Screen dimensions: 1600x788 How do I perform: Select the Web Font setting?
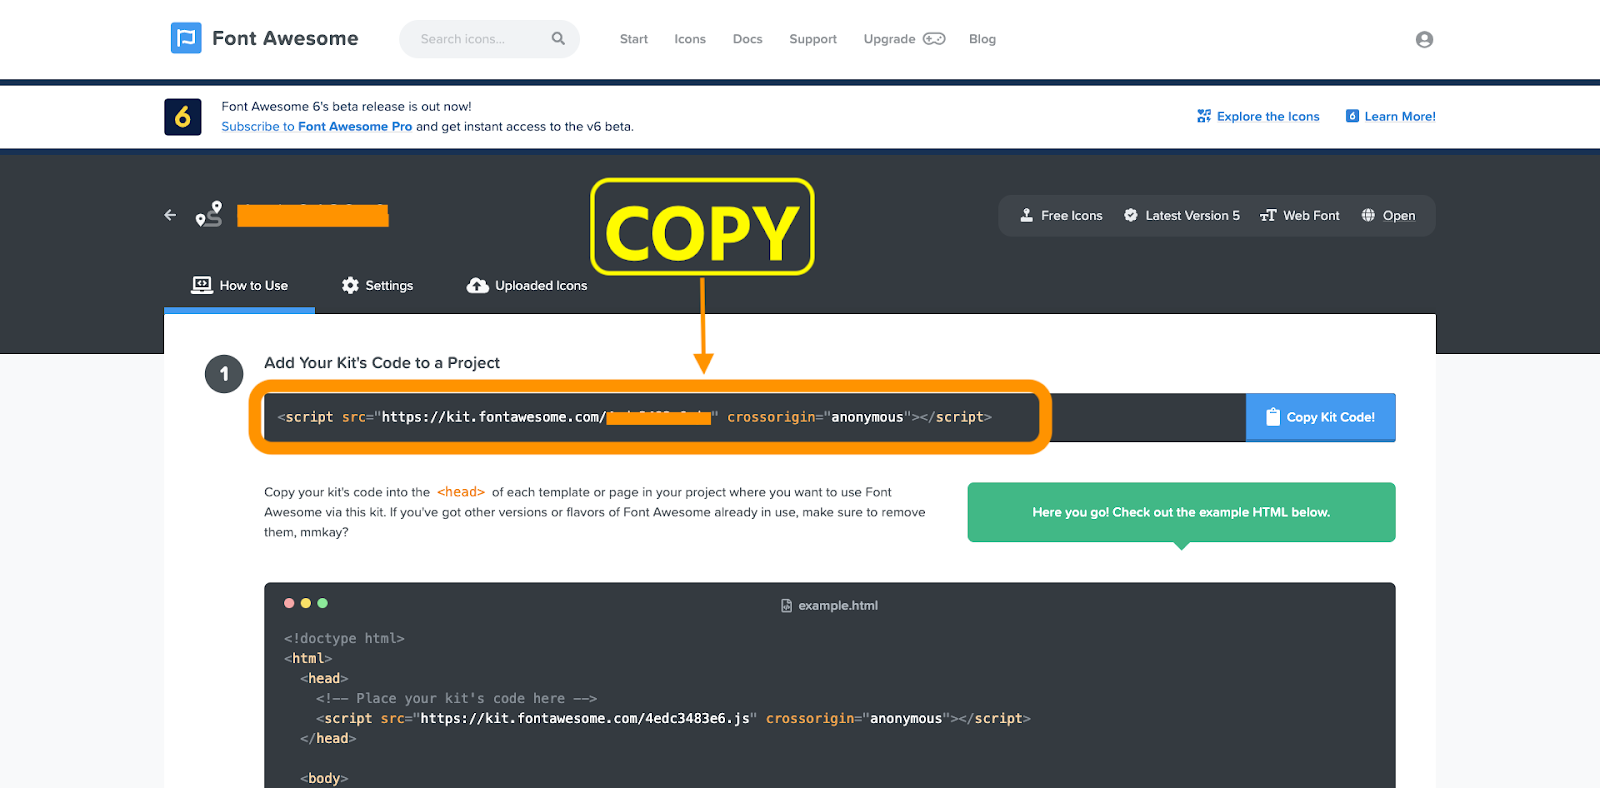1311,216
